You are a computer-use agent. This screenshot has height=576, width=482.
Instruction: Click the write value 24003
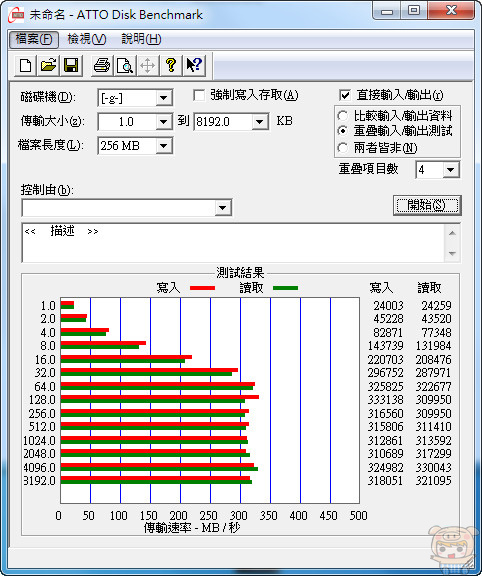pos(388,306)
